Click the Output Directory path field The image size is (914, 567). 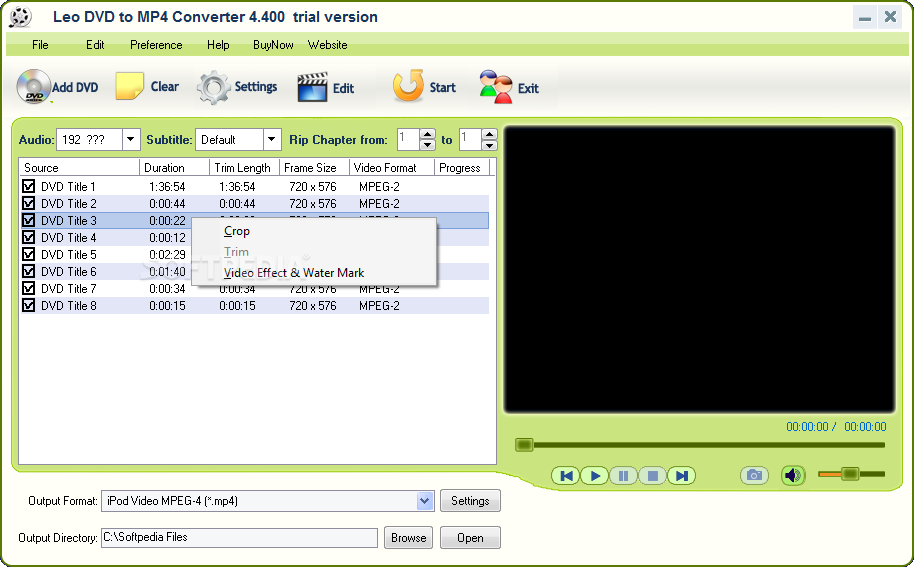[240, 537]
